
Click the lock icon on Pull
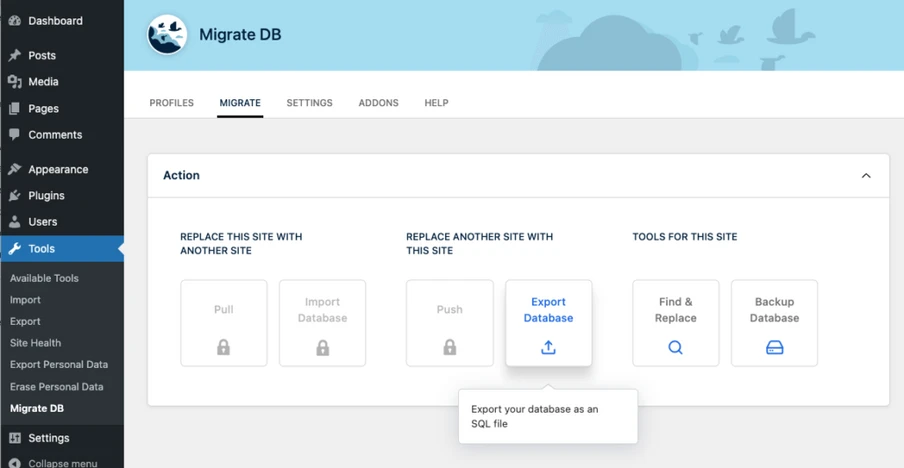pyautogui.click(x=223, y=347)
